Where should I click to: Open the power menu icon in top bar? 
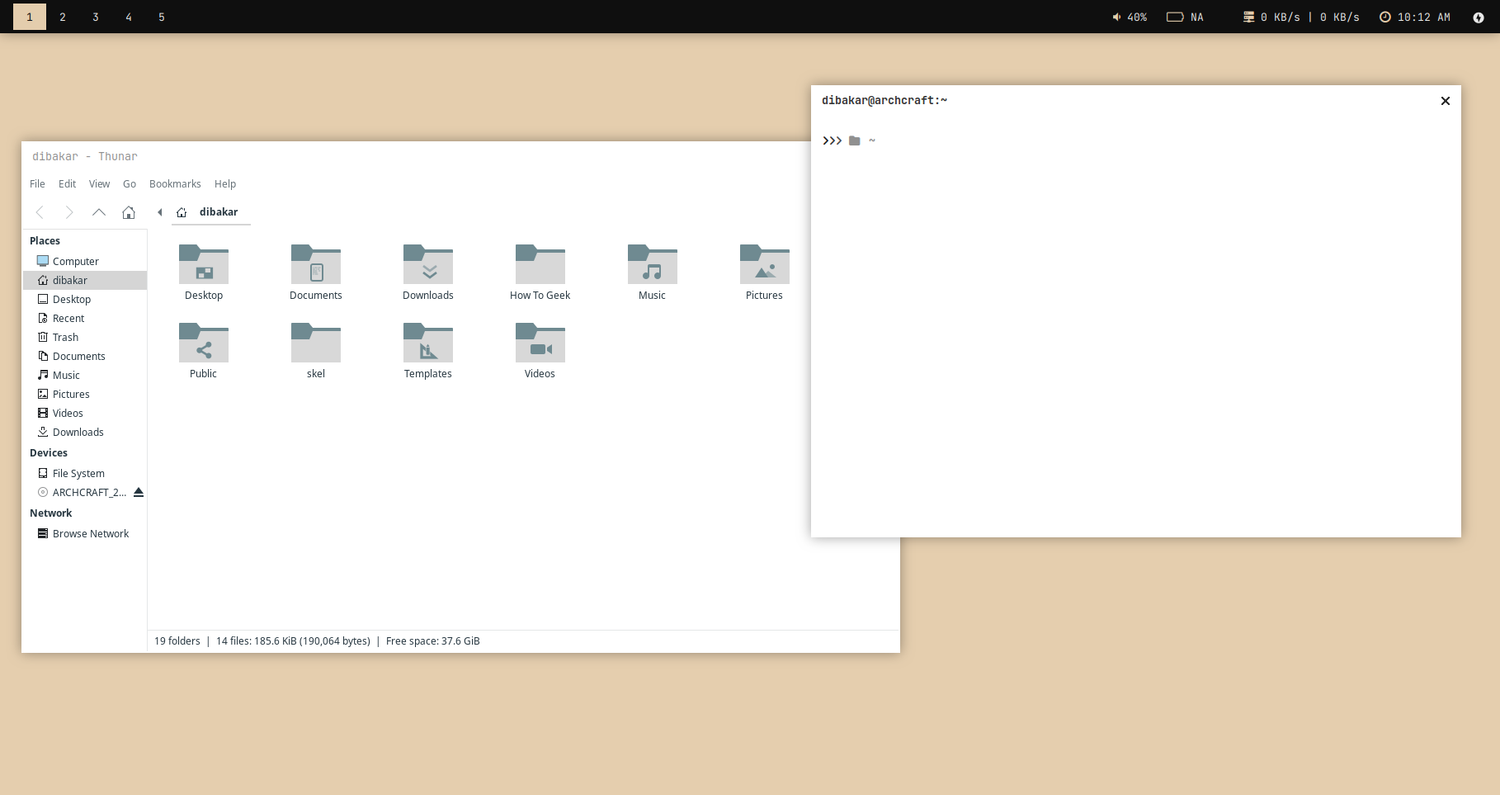[x=1478, y=17]
